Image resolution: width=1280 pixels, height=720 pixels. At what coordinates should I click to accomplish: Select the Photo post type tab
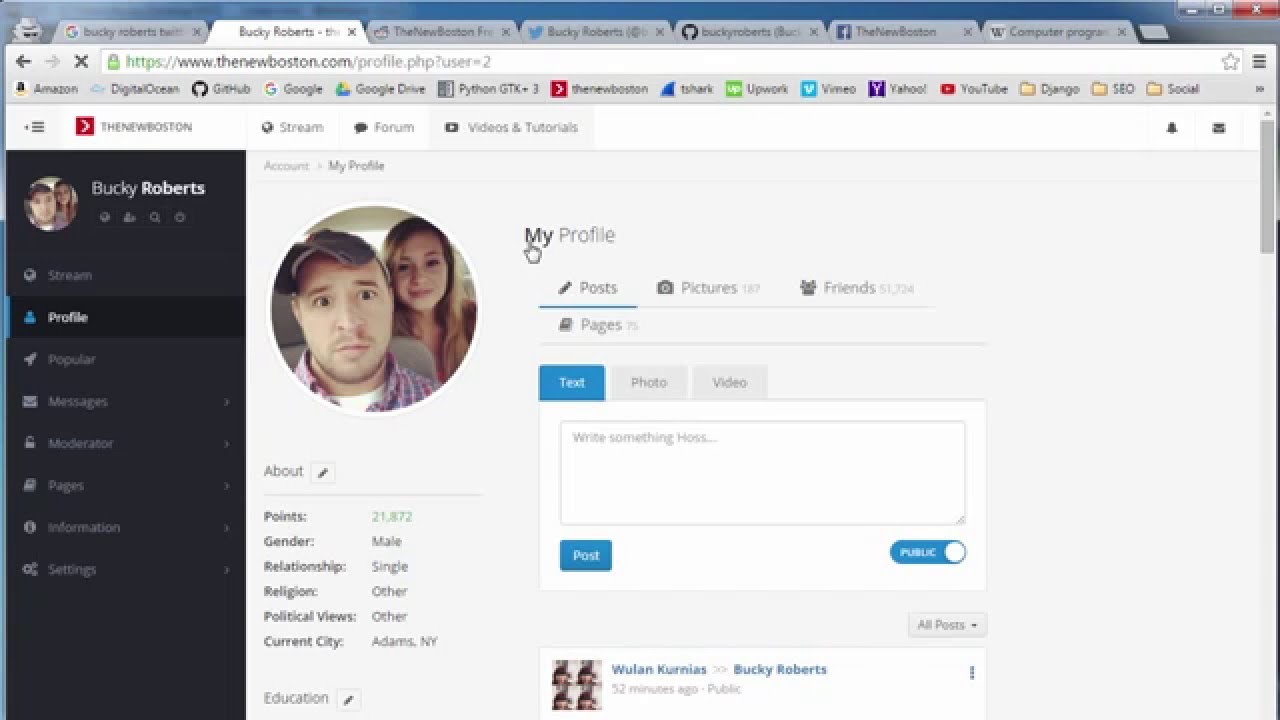(648, 383)
